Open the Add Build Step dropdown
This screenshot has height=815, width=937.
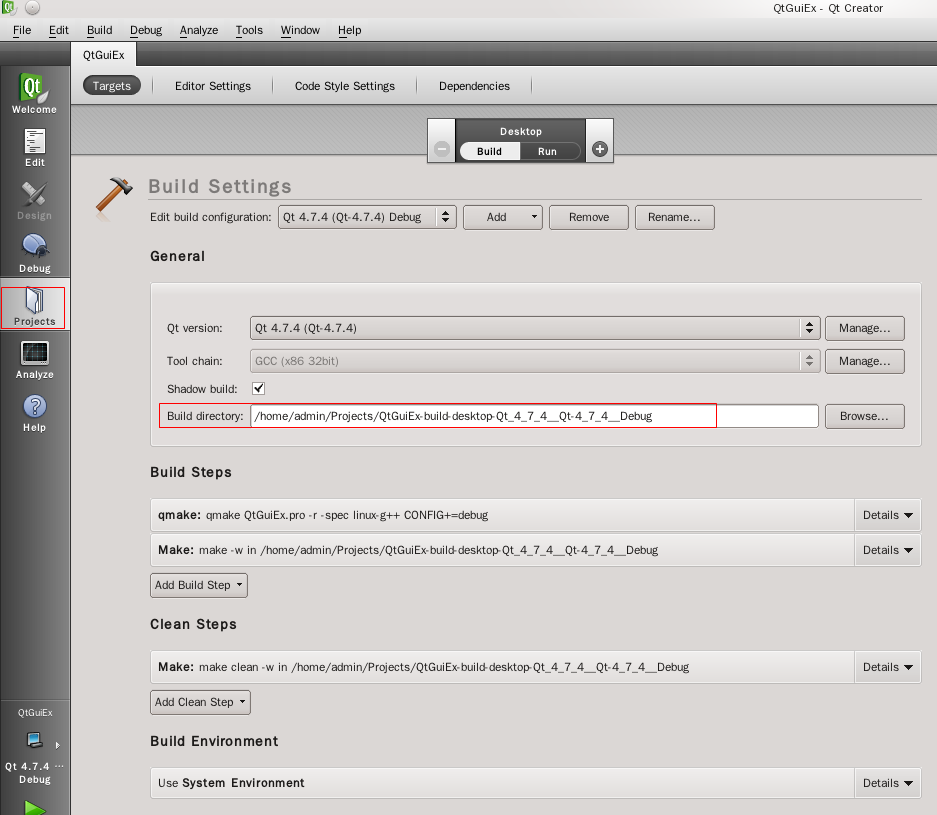(x=199, y=585)
